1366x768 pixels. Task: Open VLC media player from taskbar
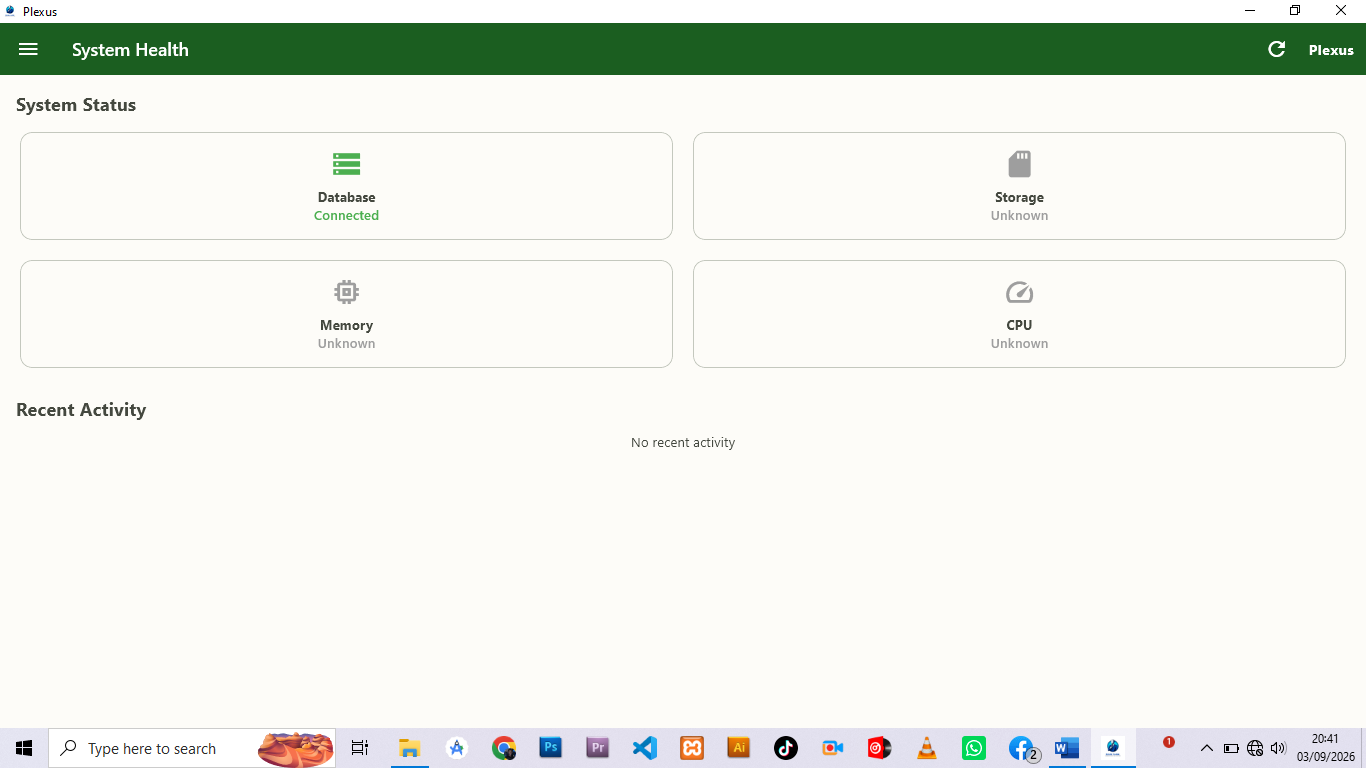(x=927, y=748)
